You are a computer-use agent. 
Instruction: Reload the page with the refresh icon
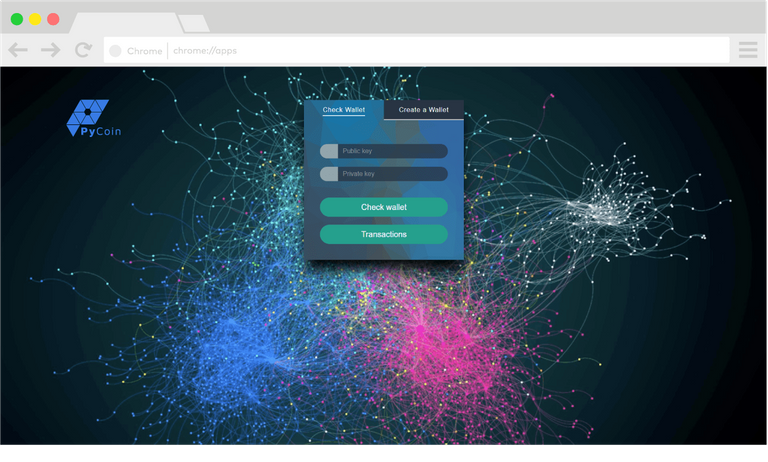[83, 49]
